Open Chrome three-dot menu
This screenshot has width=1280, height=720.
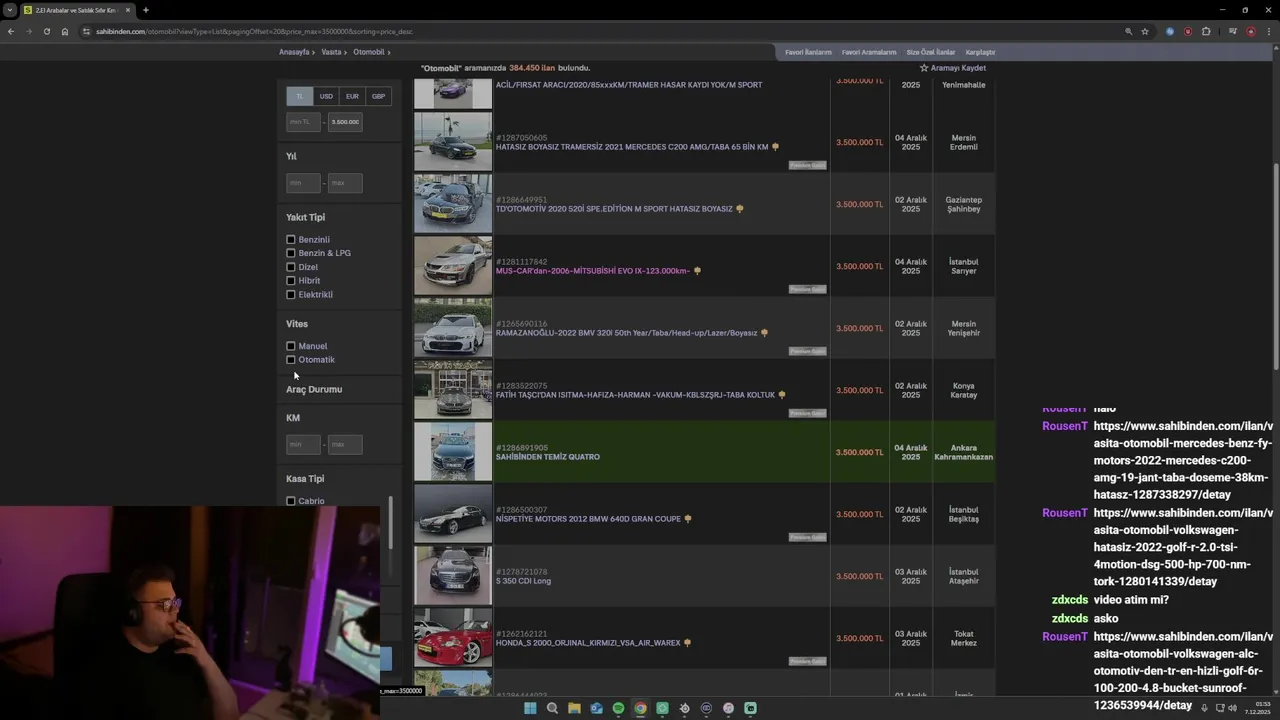click(x=1268, y=31)
